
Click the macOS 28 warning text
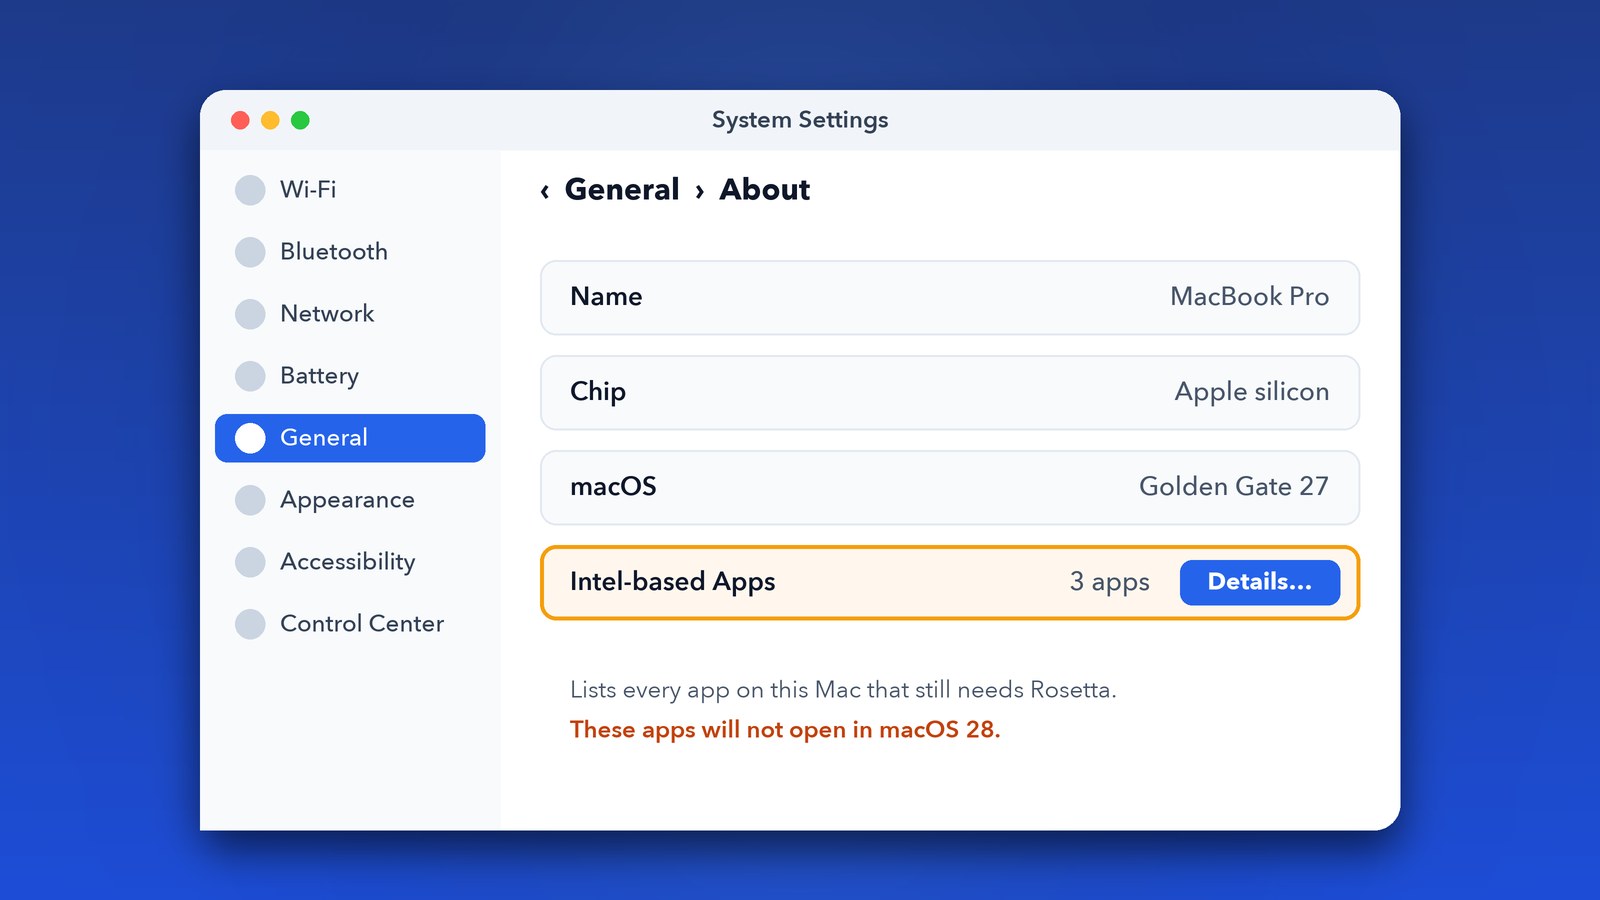785,730
